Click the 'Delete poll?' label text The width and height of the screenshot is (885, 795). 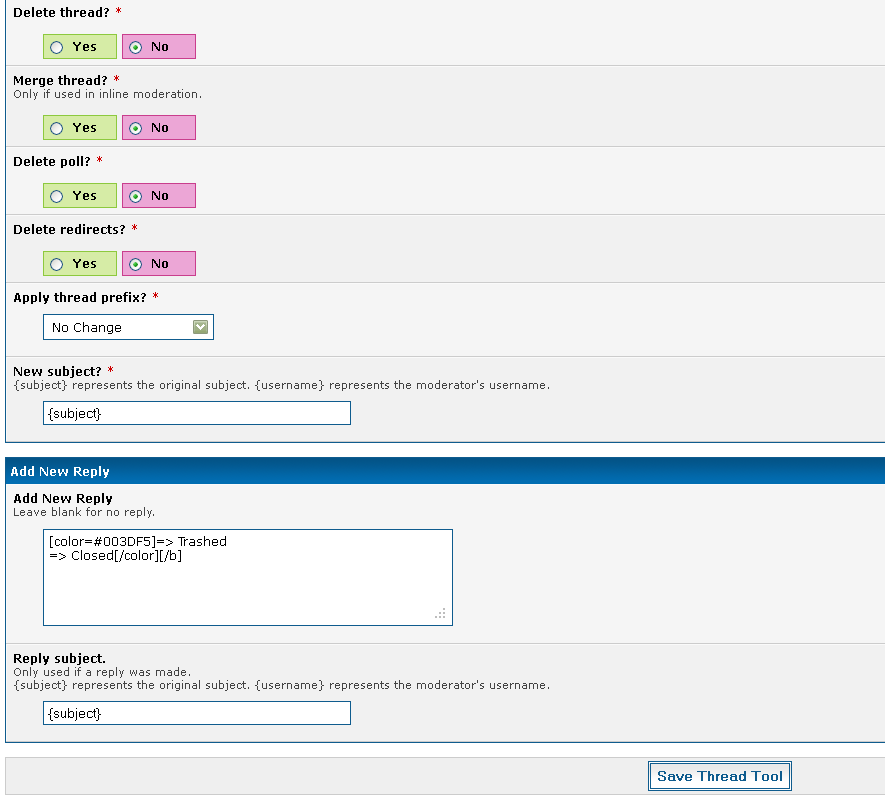click(x=51, y=161)
